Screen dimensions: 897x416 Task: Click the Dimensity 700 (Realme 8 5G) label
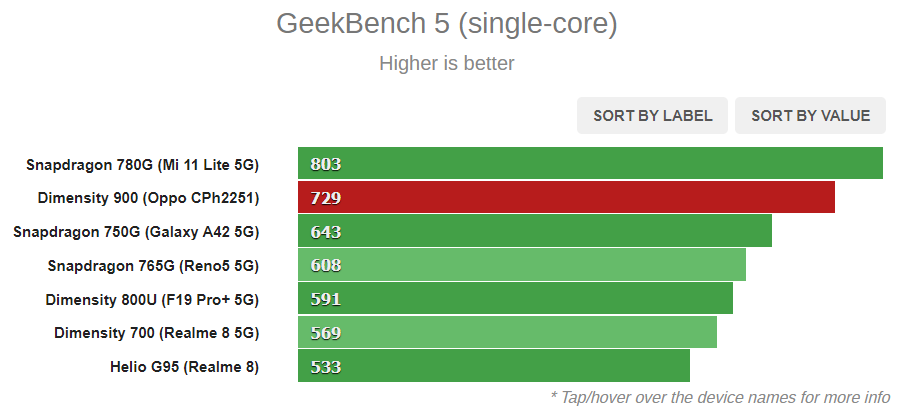coord(156,333)
